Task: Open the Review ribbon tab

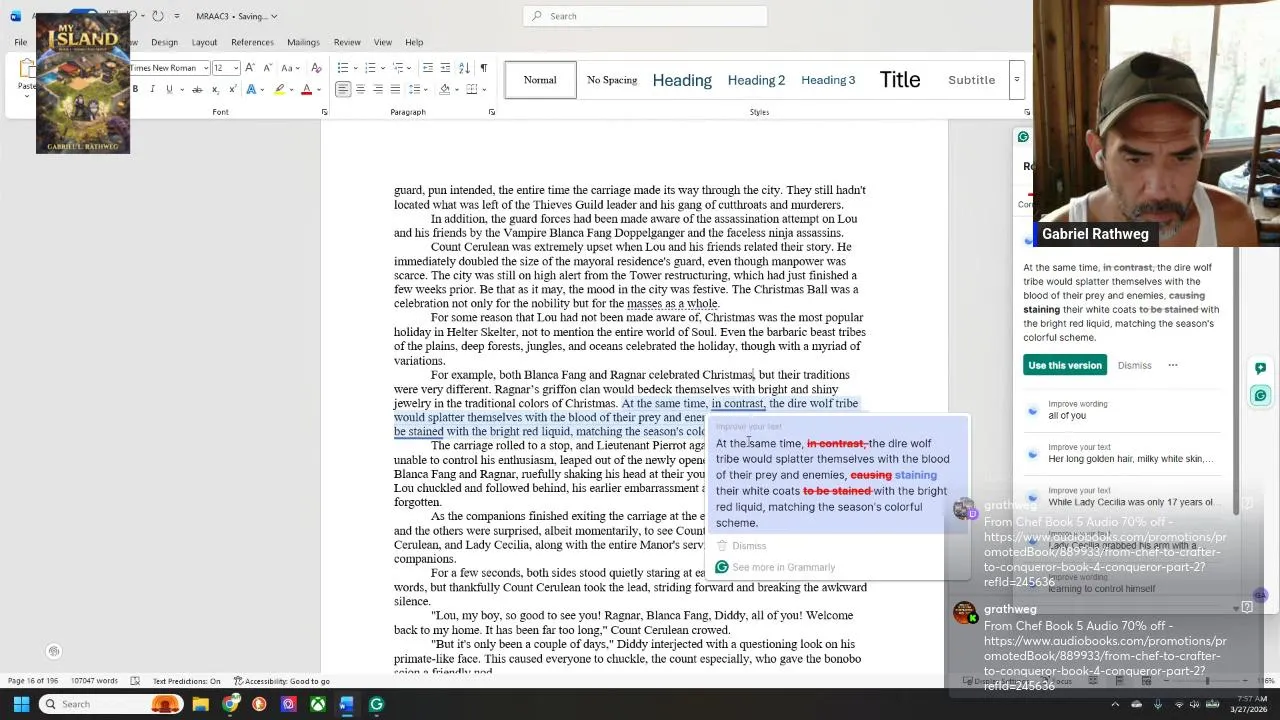Action: click(x=347, y=42)
